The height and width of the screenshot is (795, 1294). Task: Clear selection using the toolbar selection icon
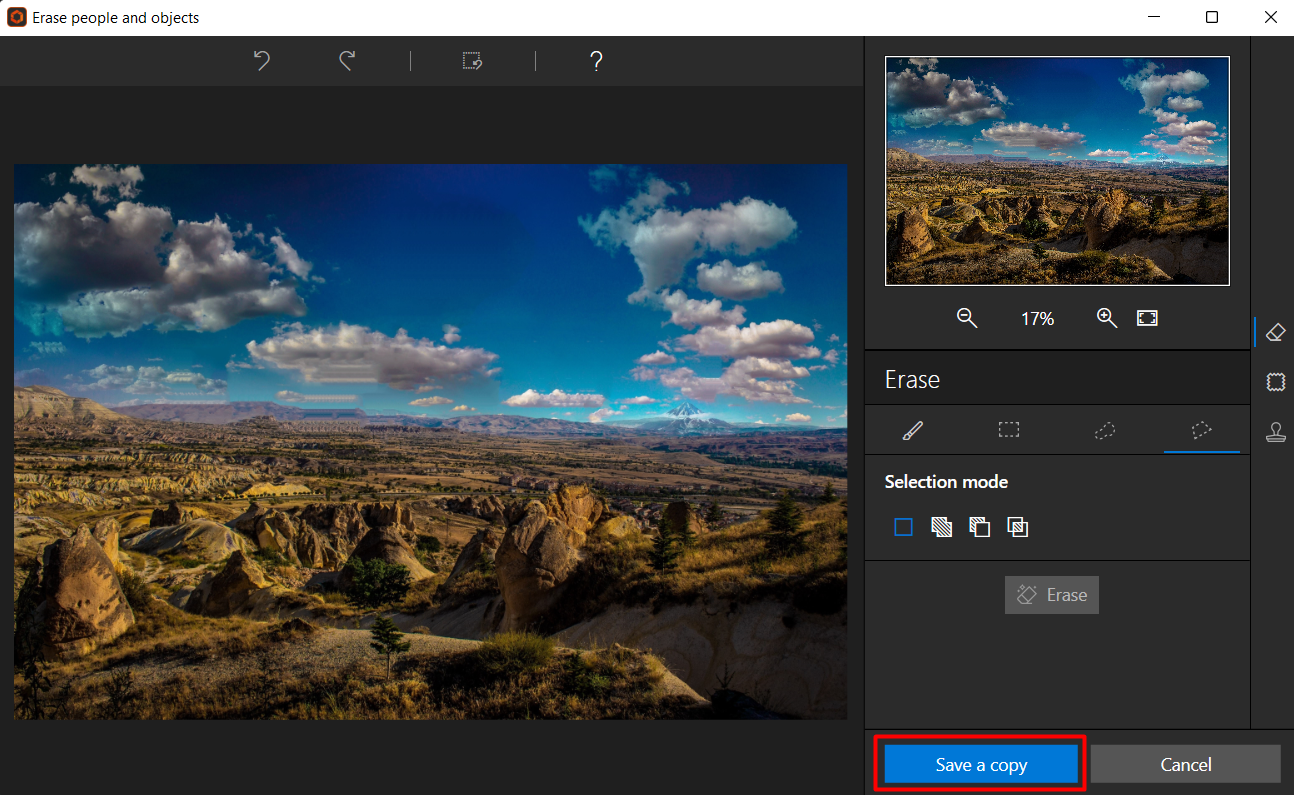click(473, 61)
